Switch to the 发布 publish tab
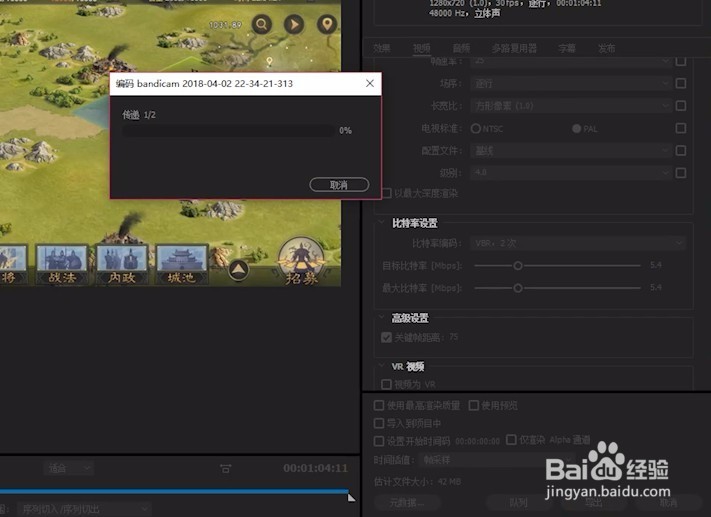Image resolution: width=711 pixels, height=517 pixels. 607,48
